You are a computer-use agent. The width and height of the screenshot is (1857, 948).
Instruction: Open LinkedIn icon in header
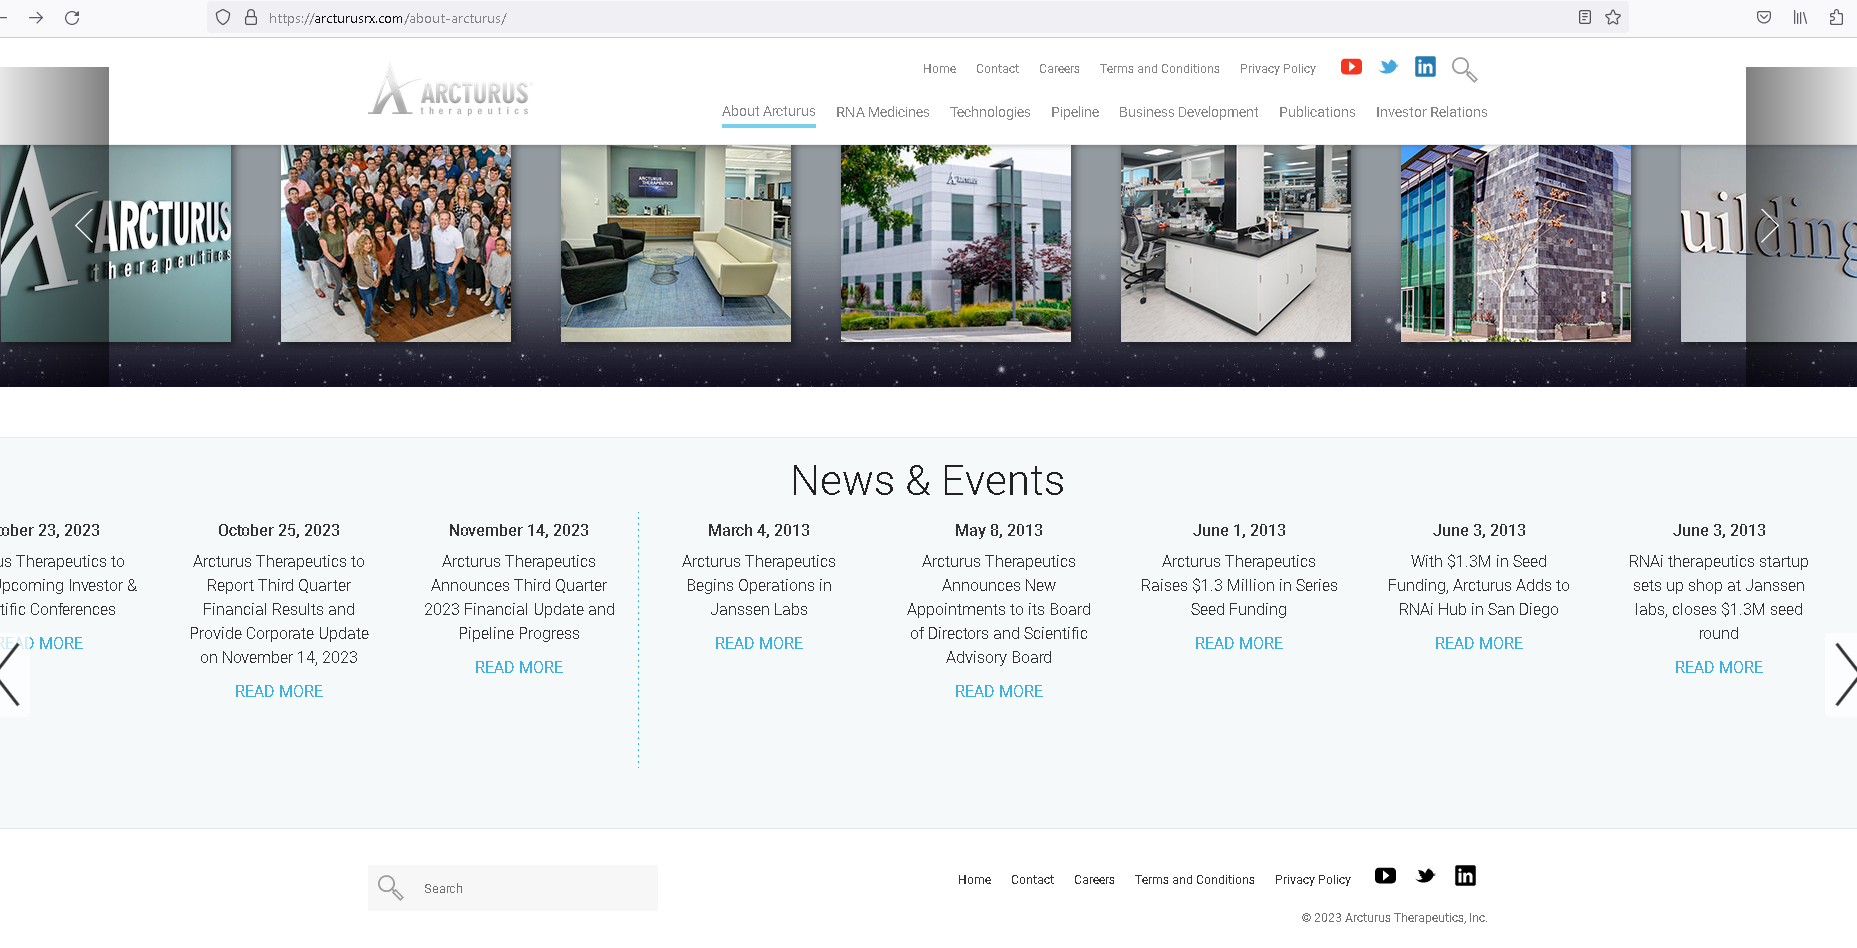point(1425,67)
